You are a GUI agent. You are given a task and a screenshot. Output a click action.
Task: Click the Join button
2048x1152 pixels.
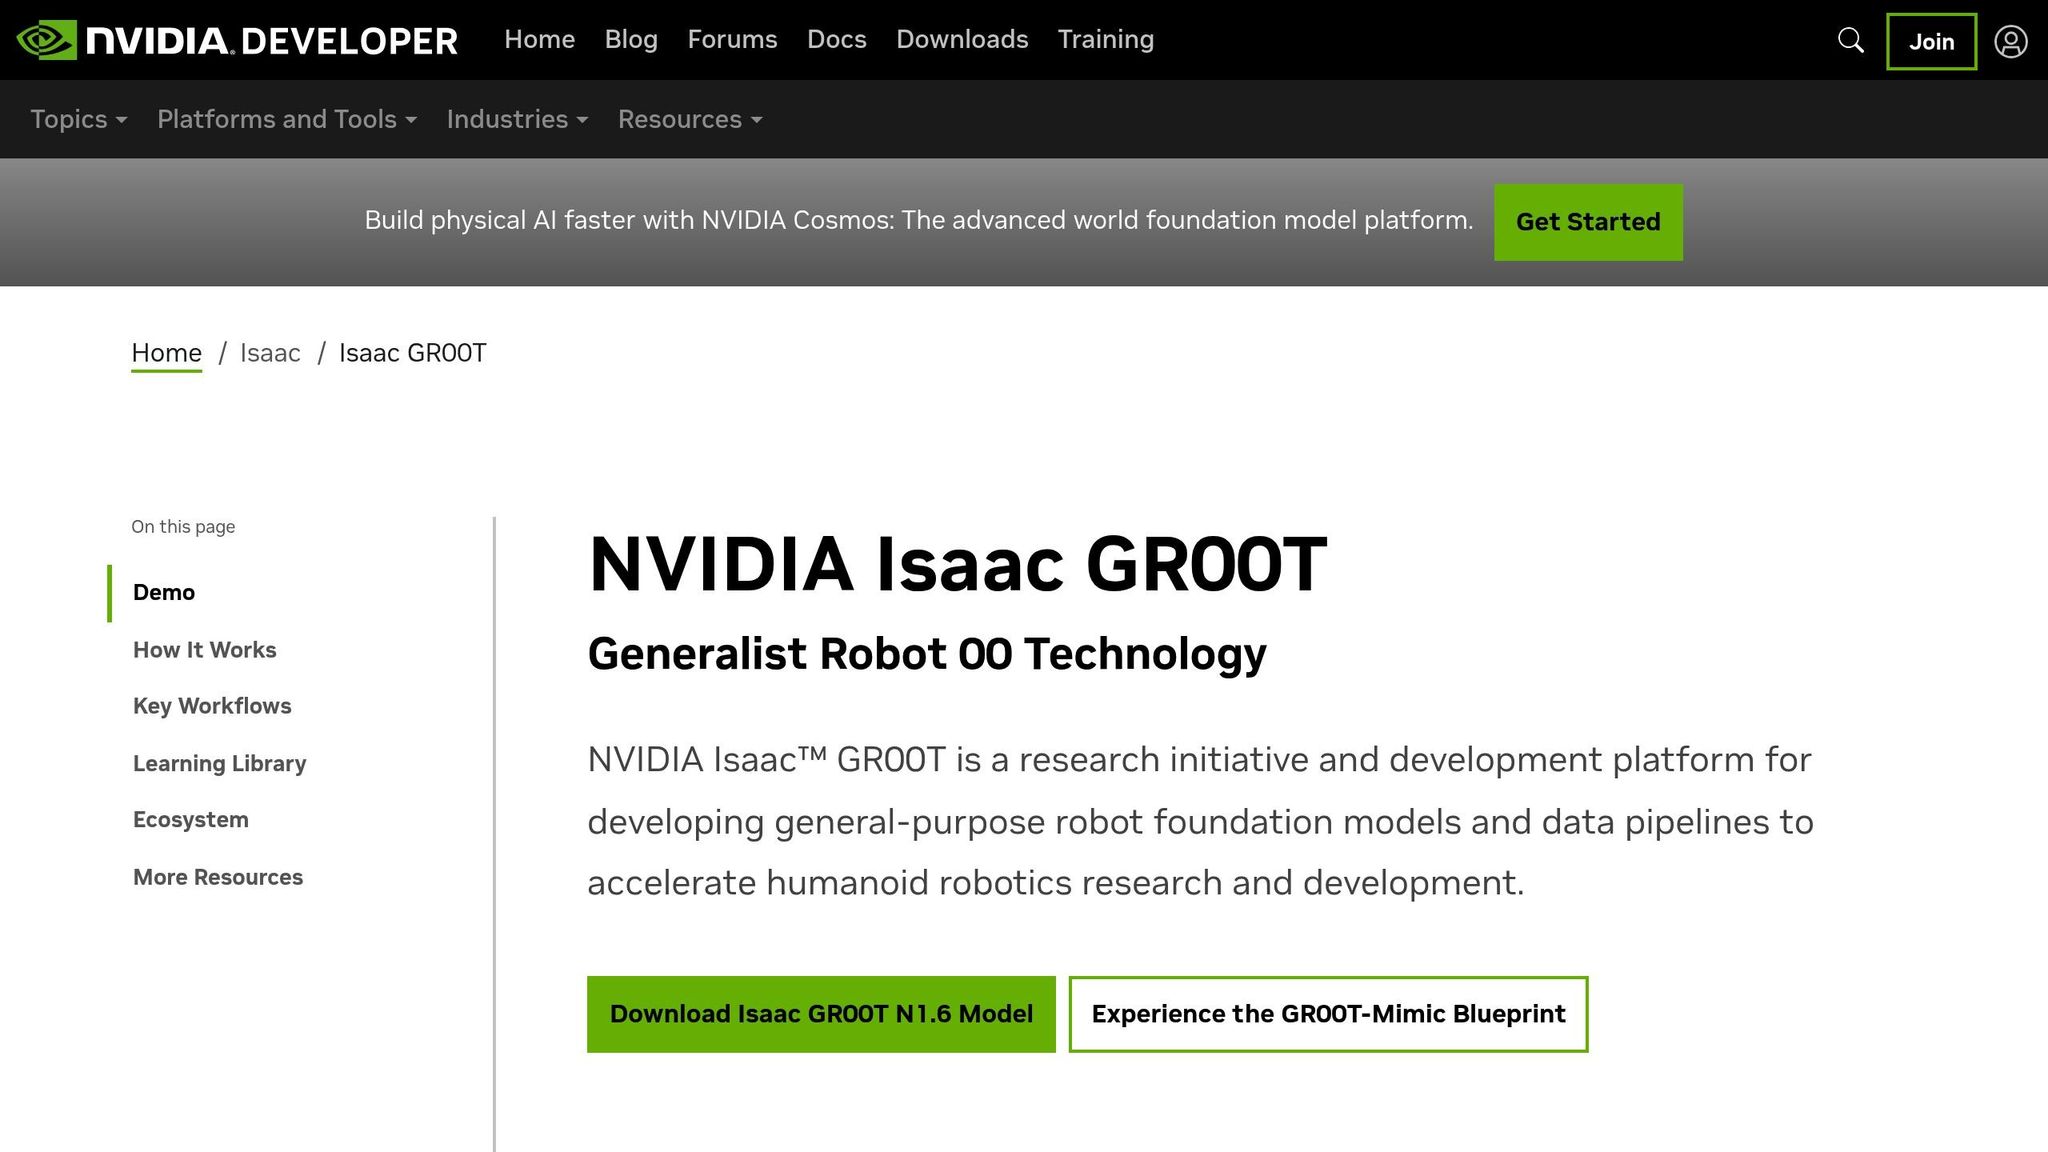(x=1930, y=41)
